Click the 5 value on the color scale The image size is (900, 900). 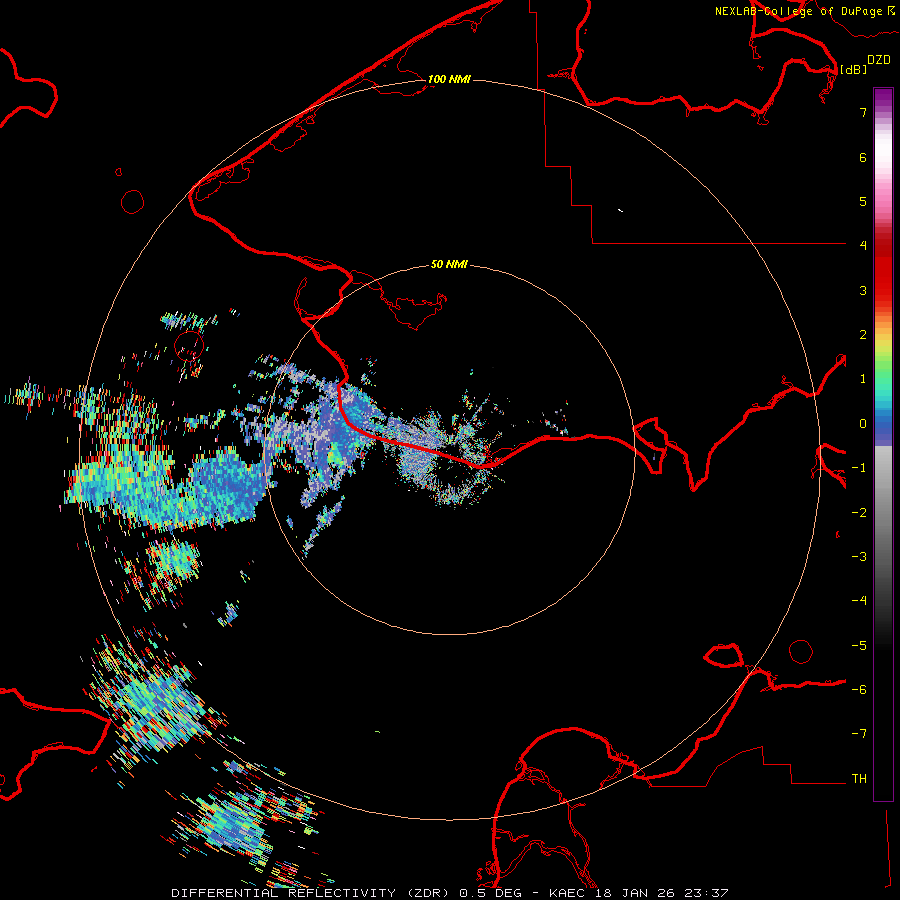coord(863,201)
